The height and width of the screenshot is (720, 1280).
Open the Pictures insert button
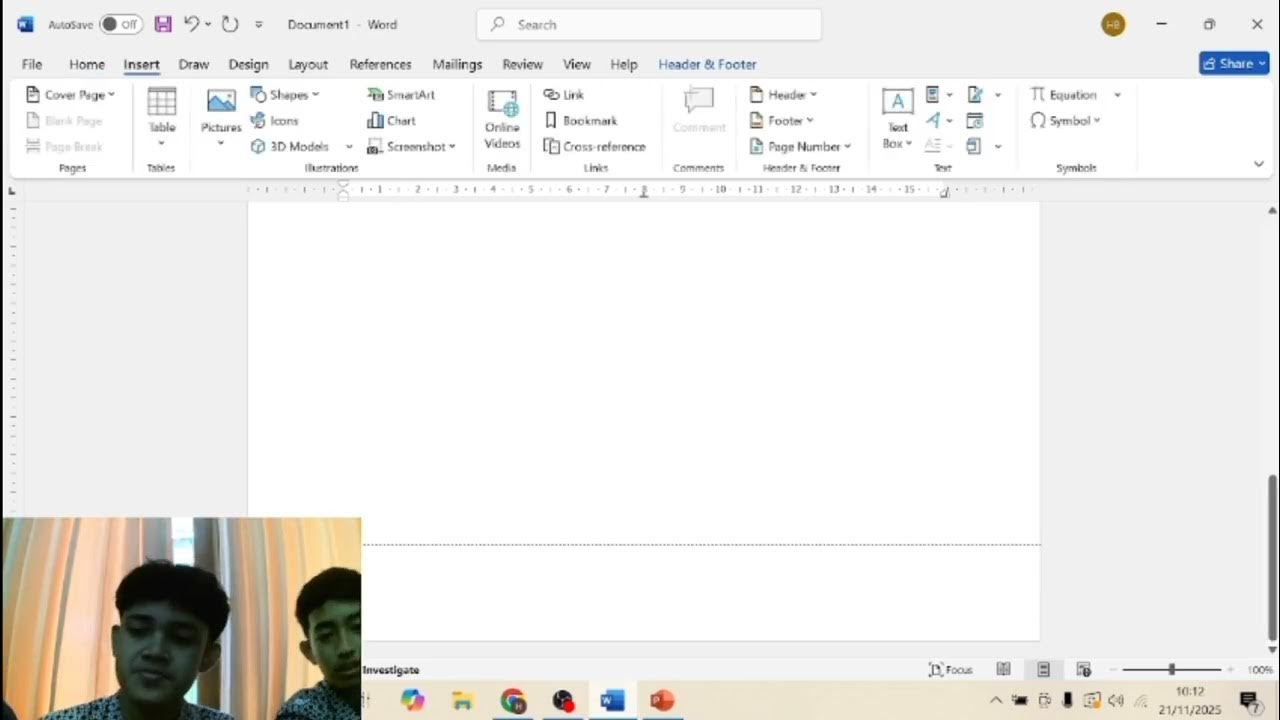pos(221,118)
